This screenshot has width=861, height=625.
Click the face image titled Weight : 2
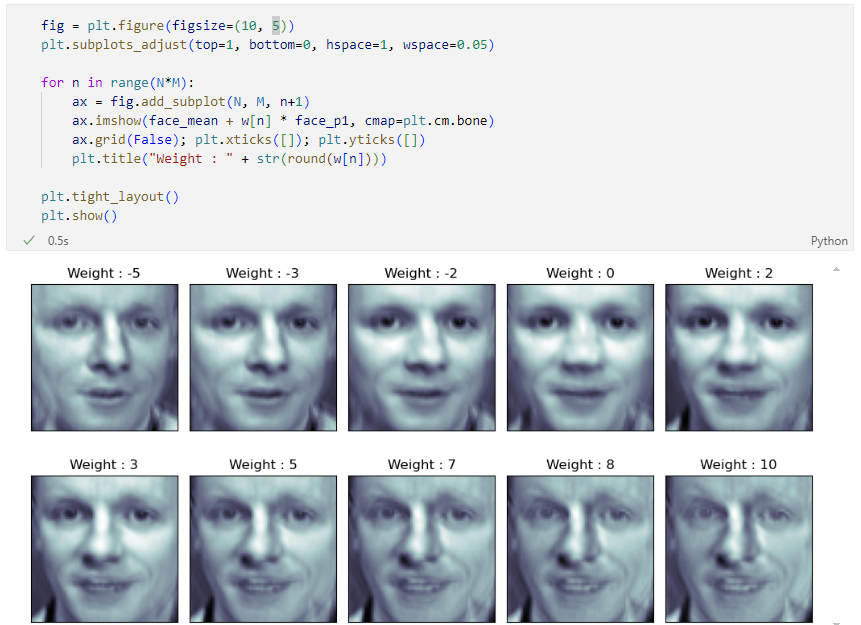pos(739,358)
